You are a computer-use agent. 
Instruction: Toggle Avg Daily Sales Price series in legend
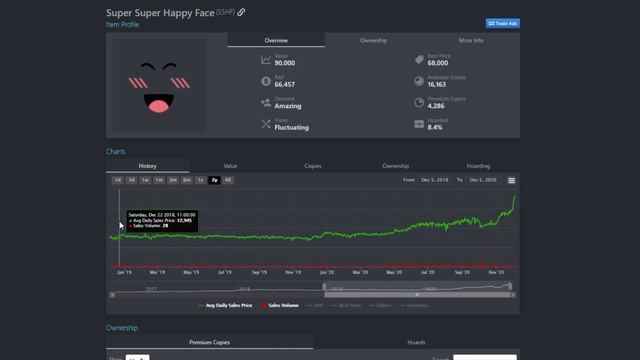(x=225, y=305)
